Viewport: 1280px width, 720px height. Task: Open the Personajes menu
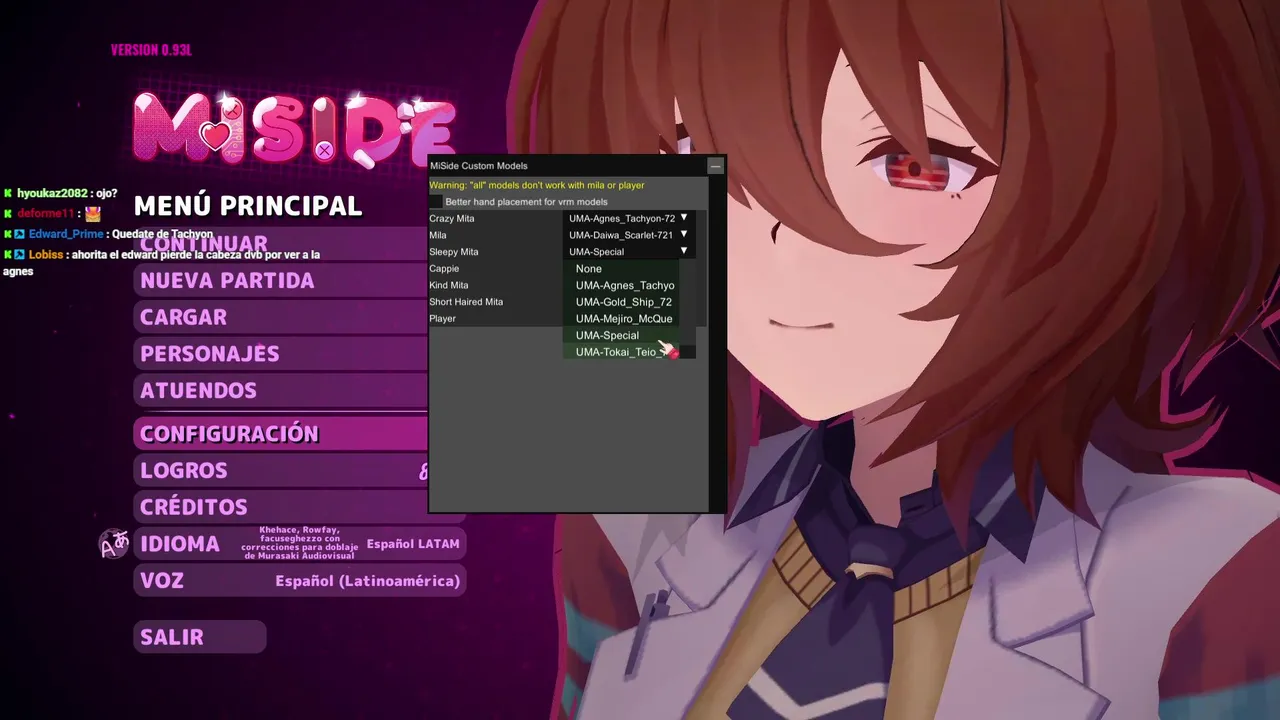click(280, 354)
